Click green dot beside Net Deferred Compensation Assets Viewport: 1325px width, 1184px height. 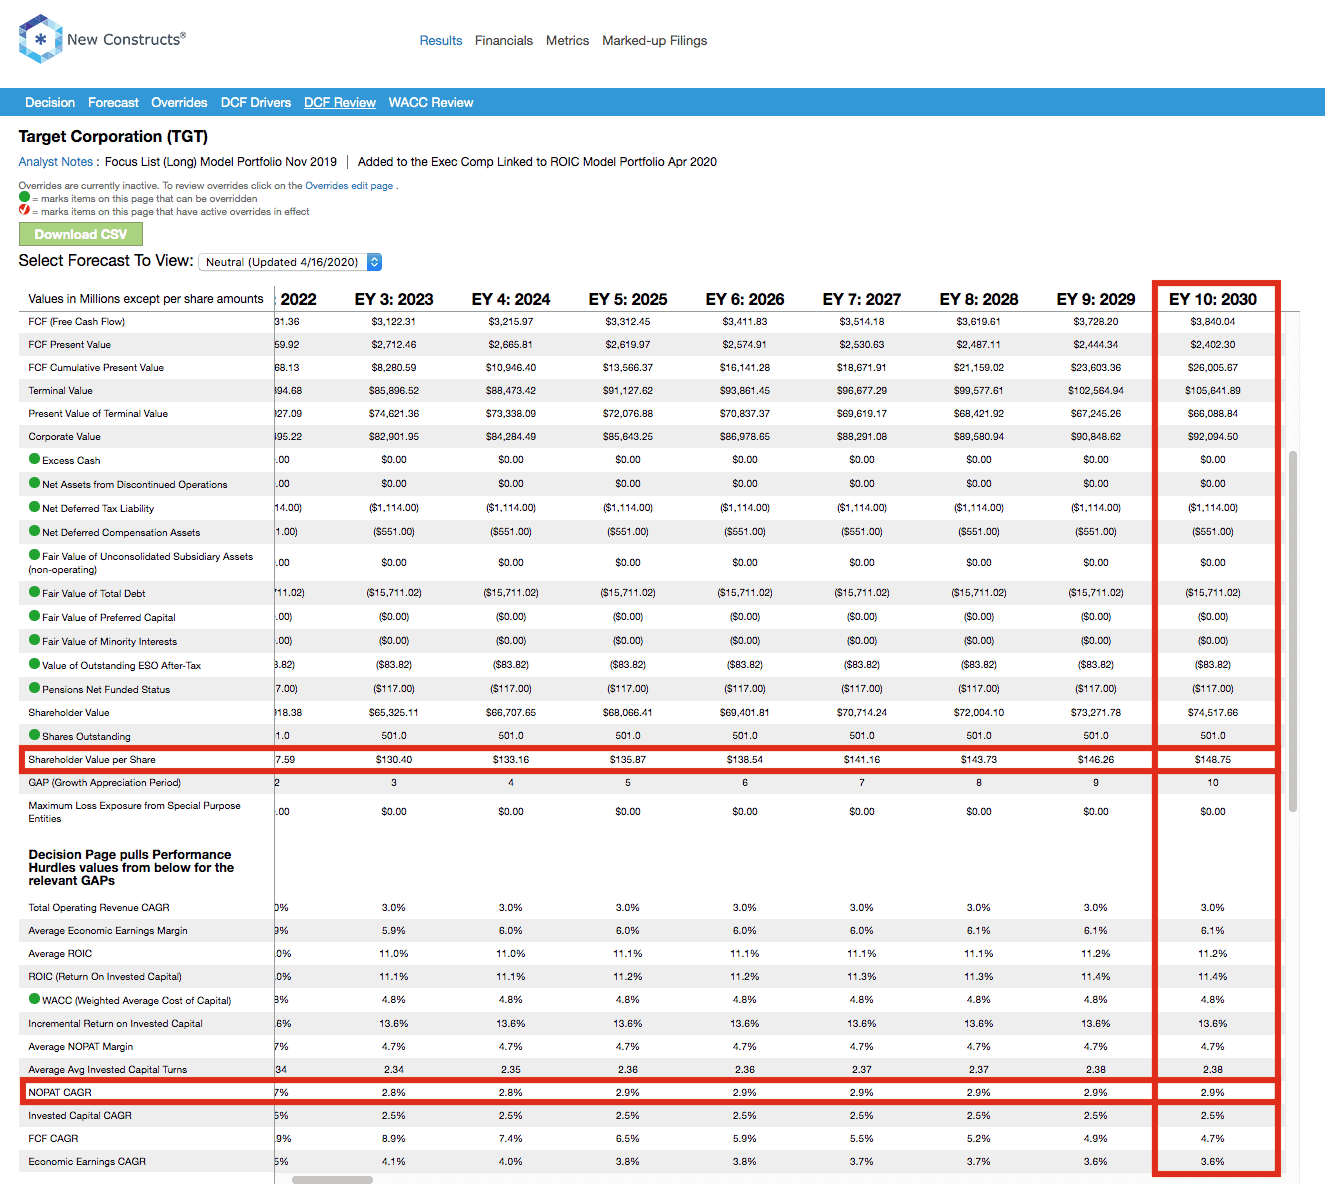pos(35,531)
